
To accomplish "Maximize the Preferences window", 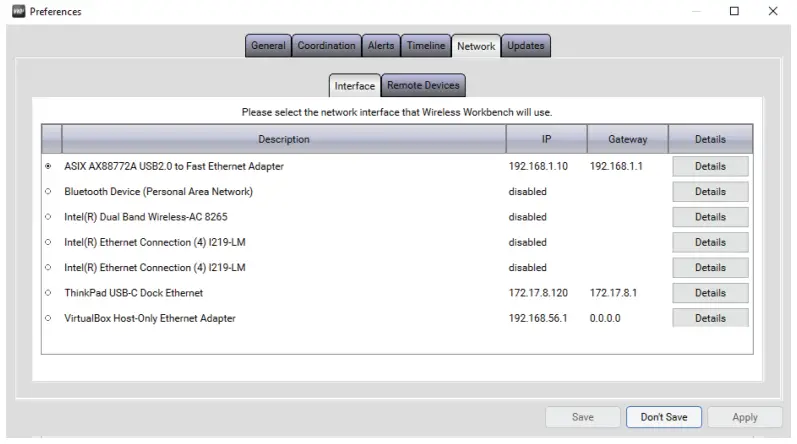I will pos(734,11).
